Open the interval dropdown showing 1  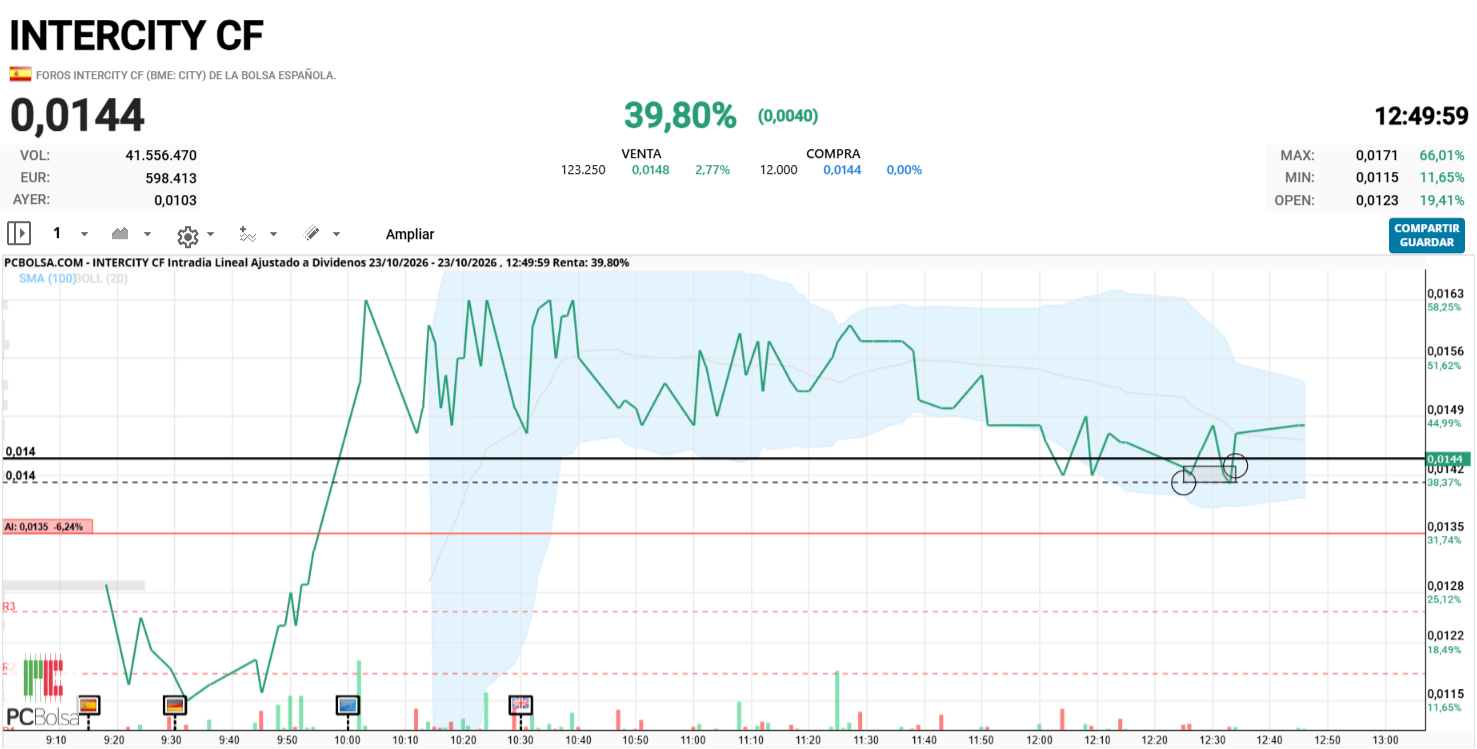(70, 233)
